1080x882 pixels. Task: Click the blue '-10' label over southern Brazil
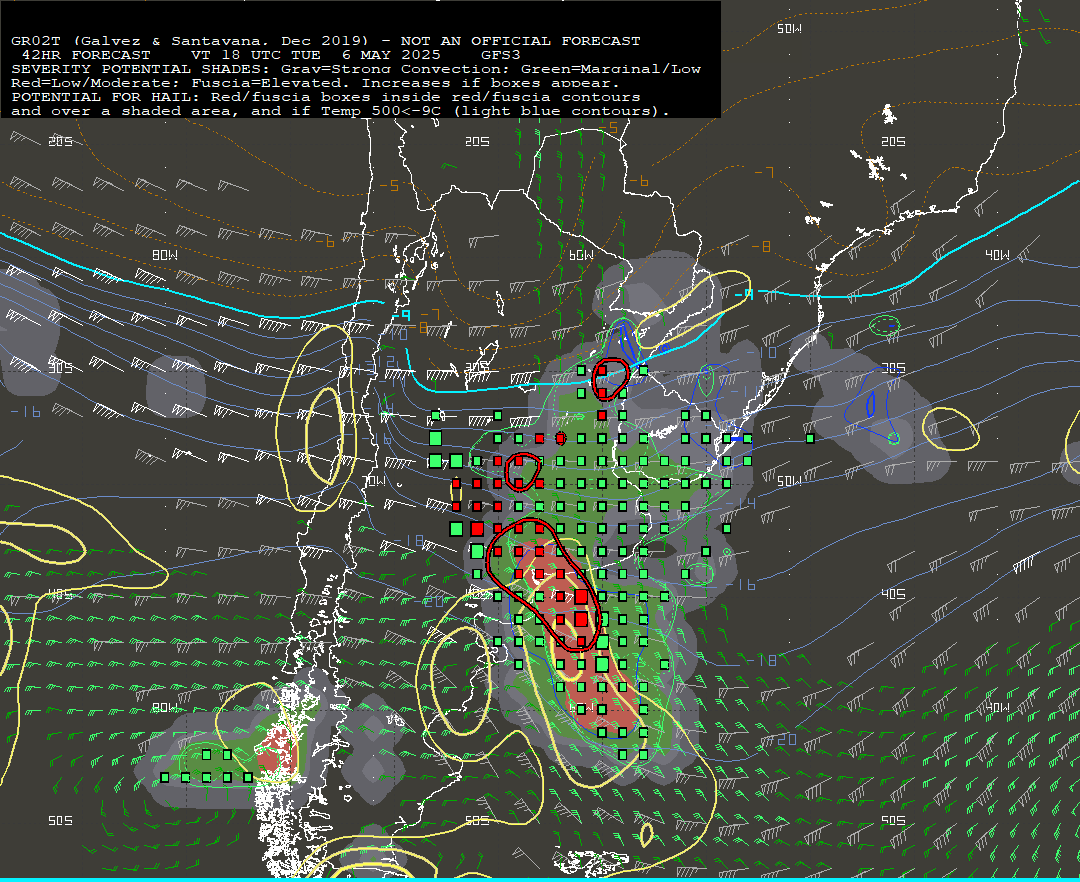pos(763,353)
